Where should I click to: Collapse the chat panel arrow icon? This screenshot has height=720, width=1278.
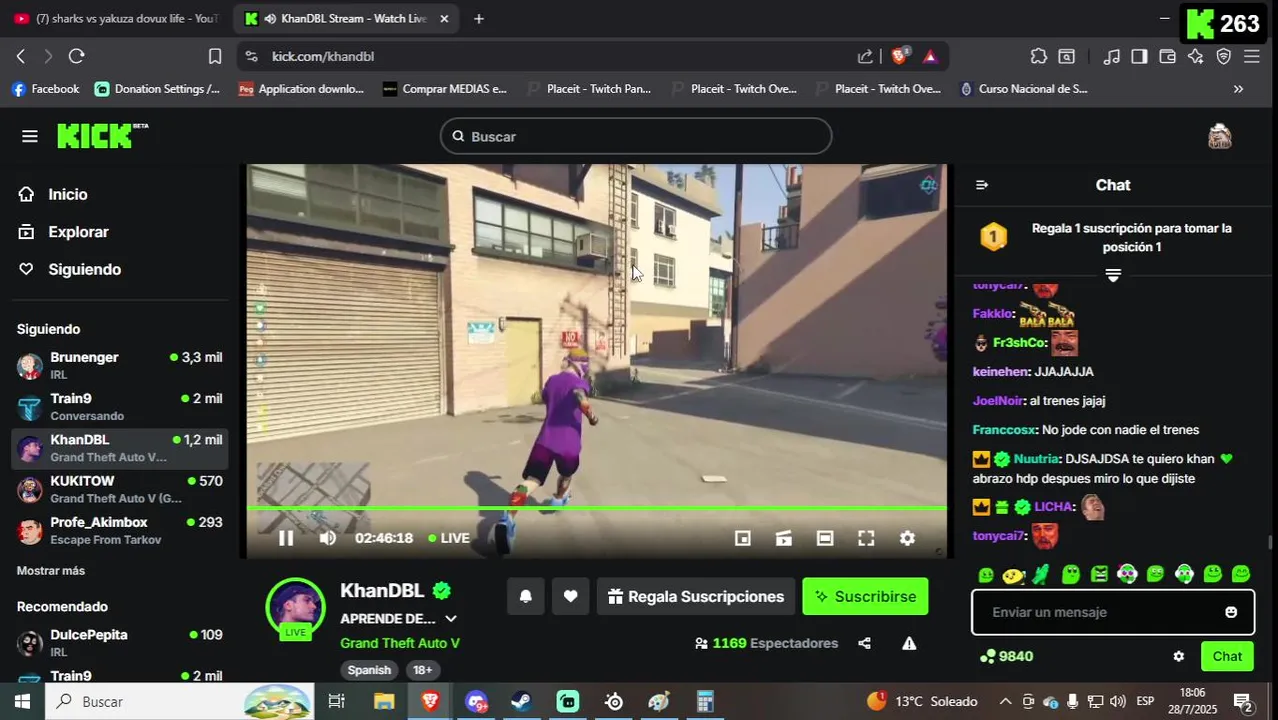pos(982,185)
